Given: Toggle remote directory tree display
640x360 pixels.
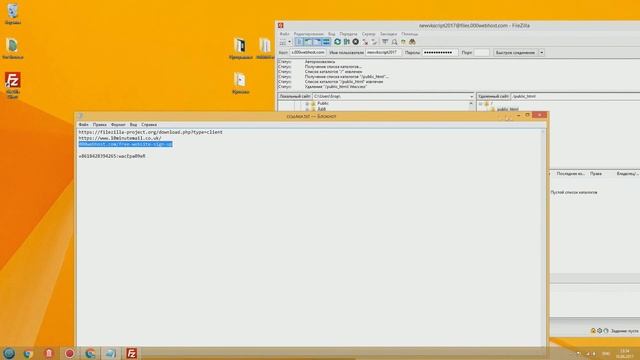Looking at the screenshot, I should coord(317,42).
